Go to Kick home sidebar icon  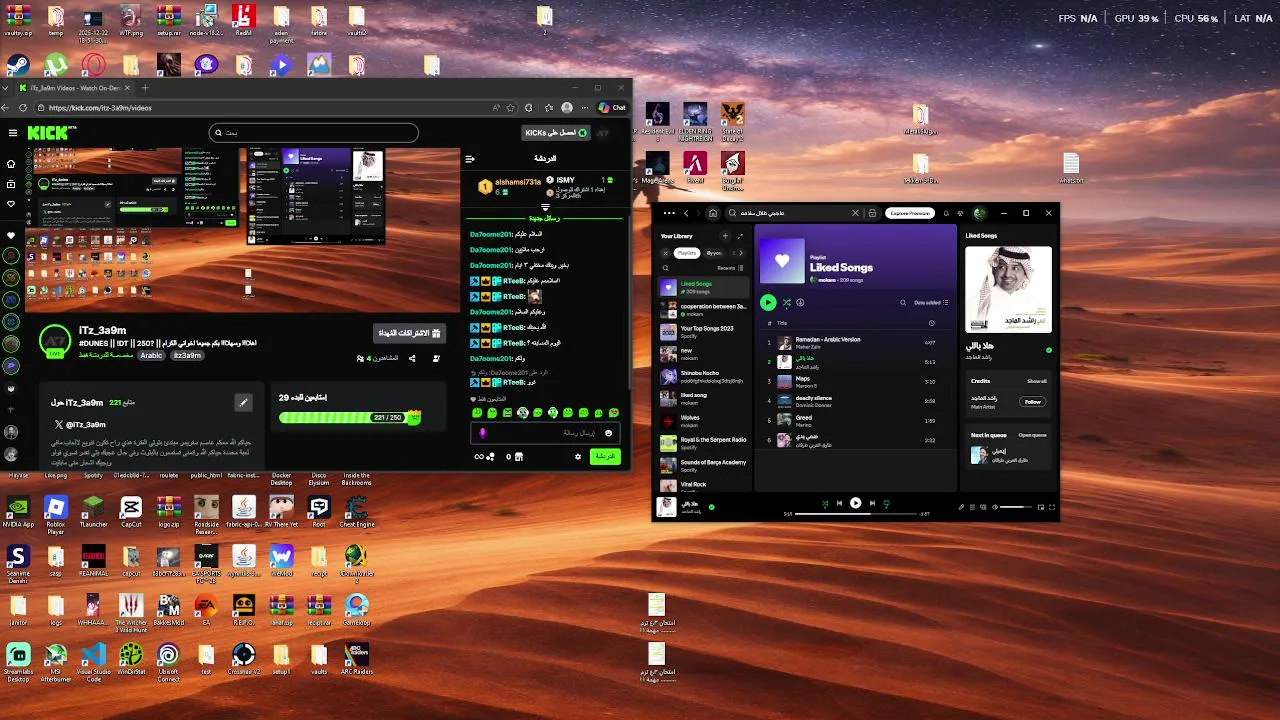pyautogui.click(x=11, y=163)
